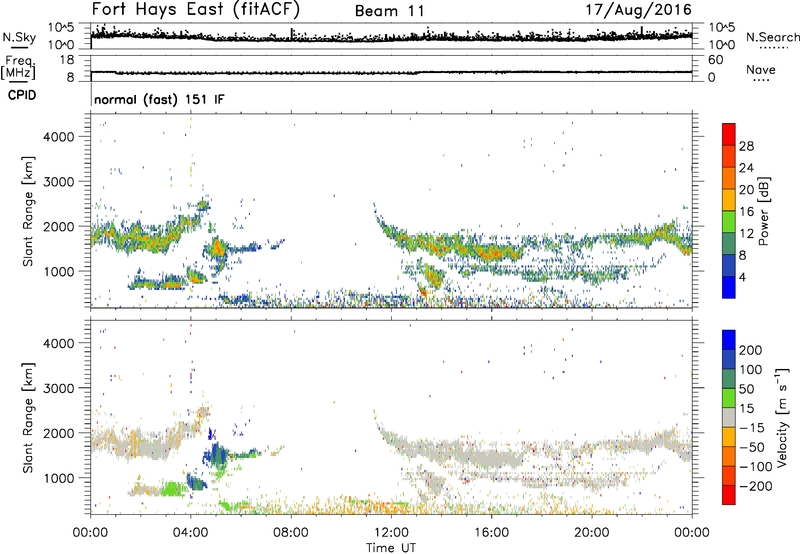The height and width of the screenshot is (554, 800).
Task: Click the '60' Nave axis tick label
Action: (715, 60)
